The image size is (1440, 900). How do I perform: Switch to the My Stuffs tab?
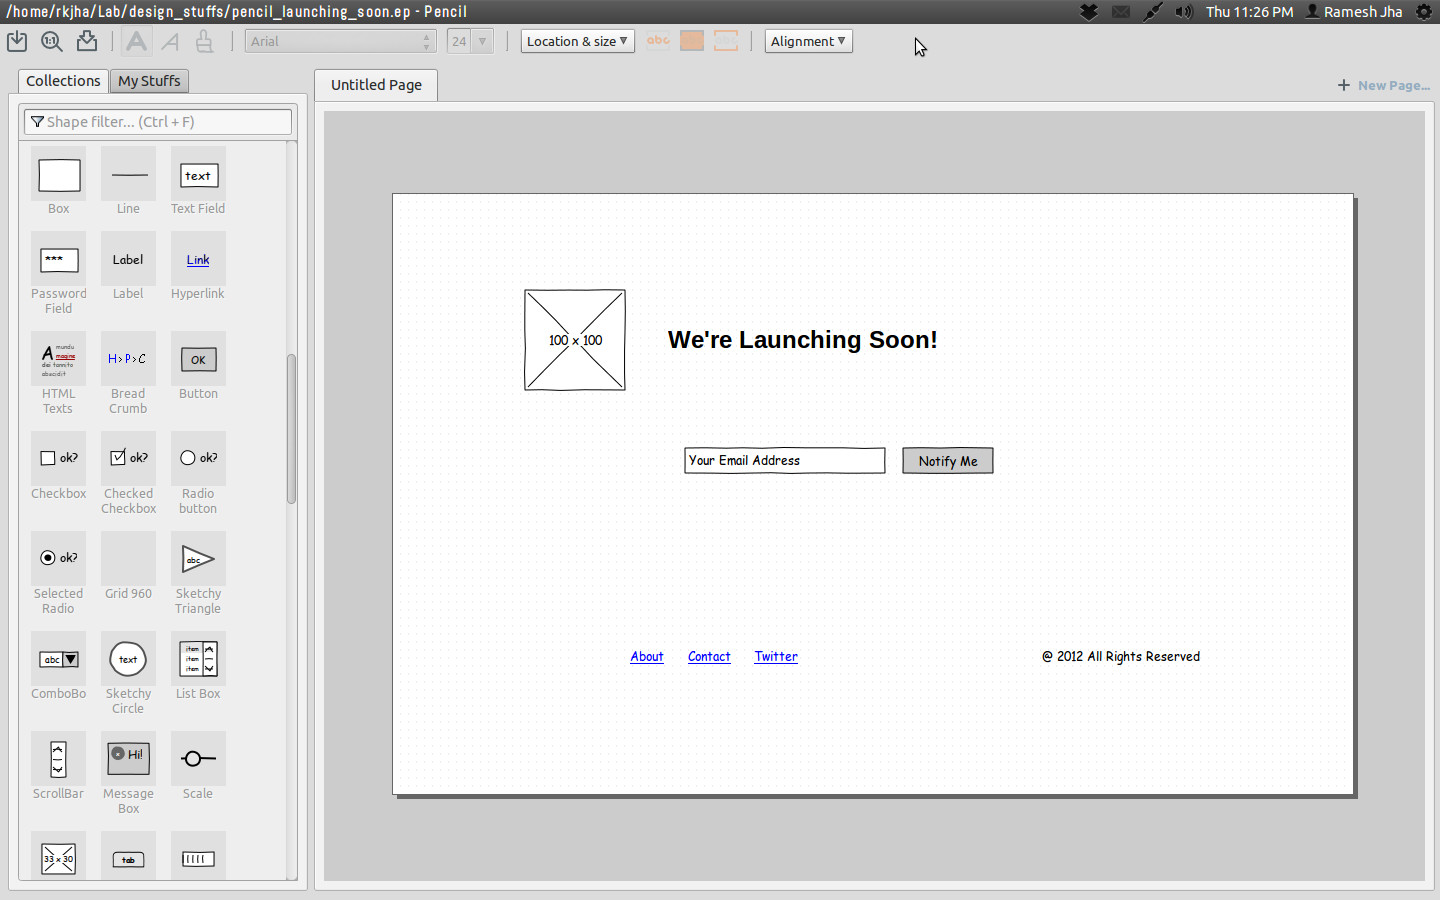pos(149,81)
